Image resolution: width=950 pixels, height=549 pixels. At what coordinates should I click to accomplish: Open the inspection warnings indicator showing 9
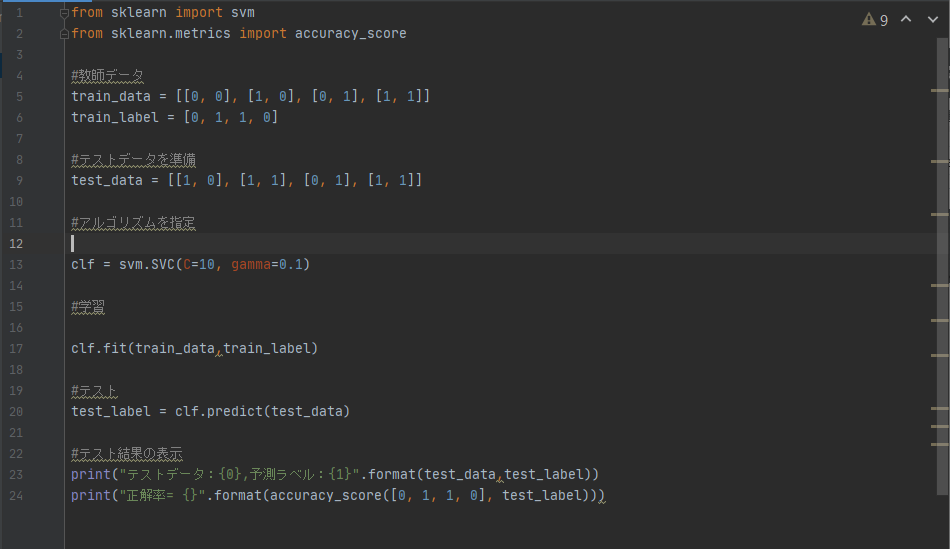click(x=875, y=20)
